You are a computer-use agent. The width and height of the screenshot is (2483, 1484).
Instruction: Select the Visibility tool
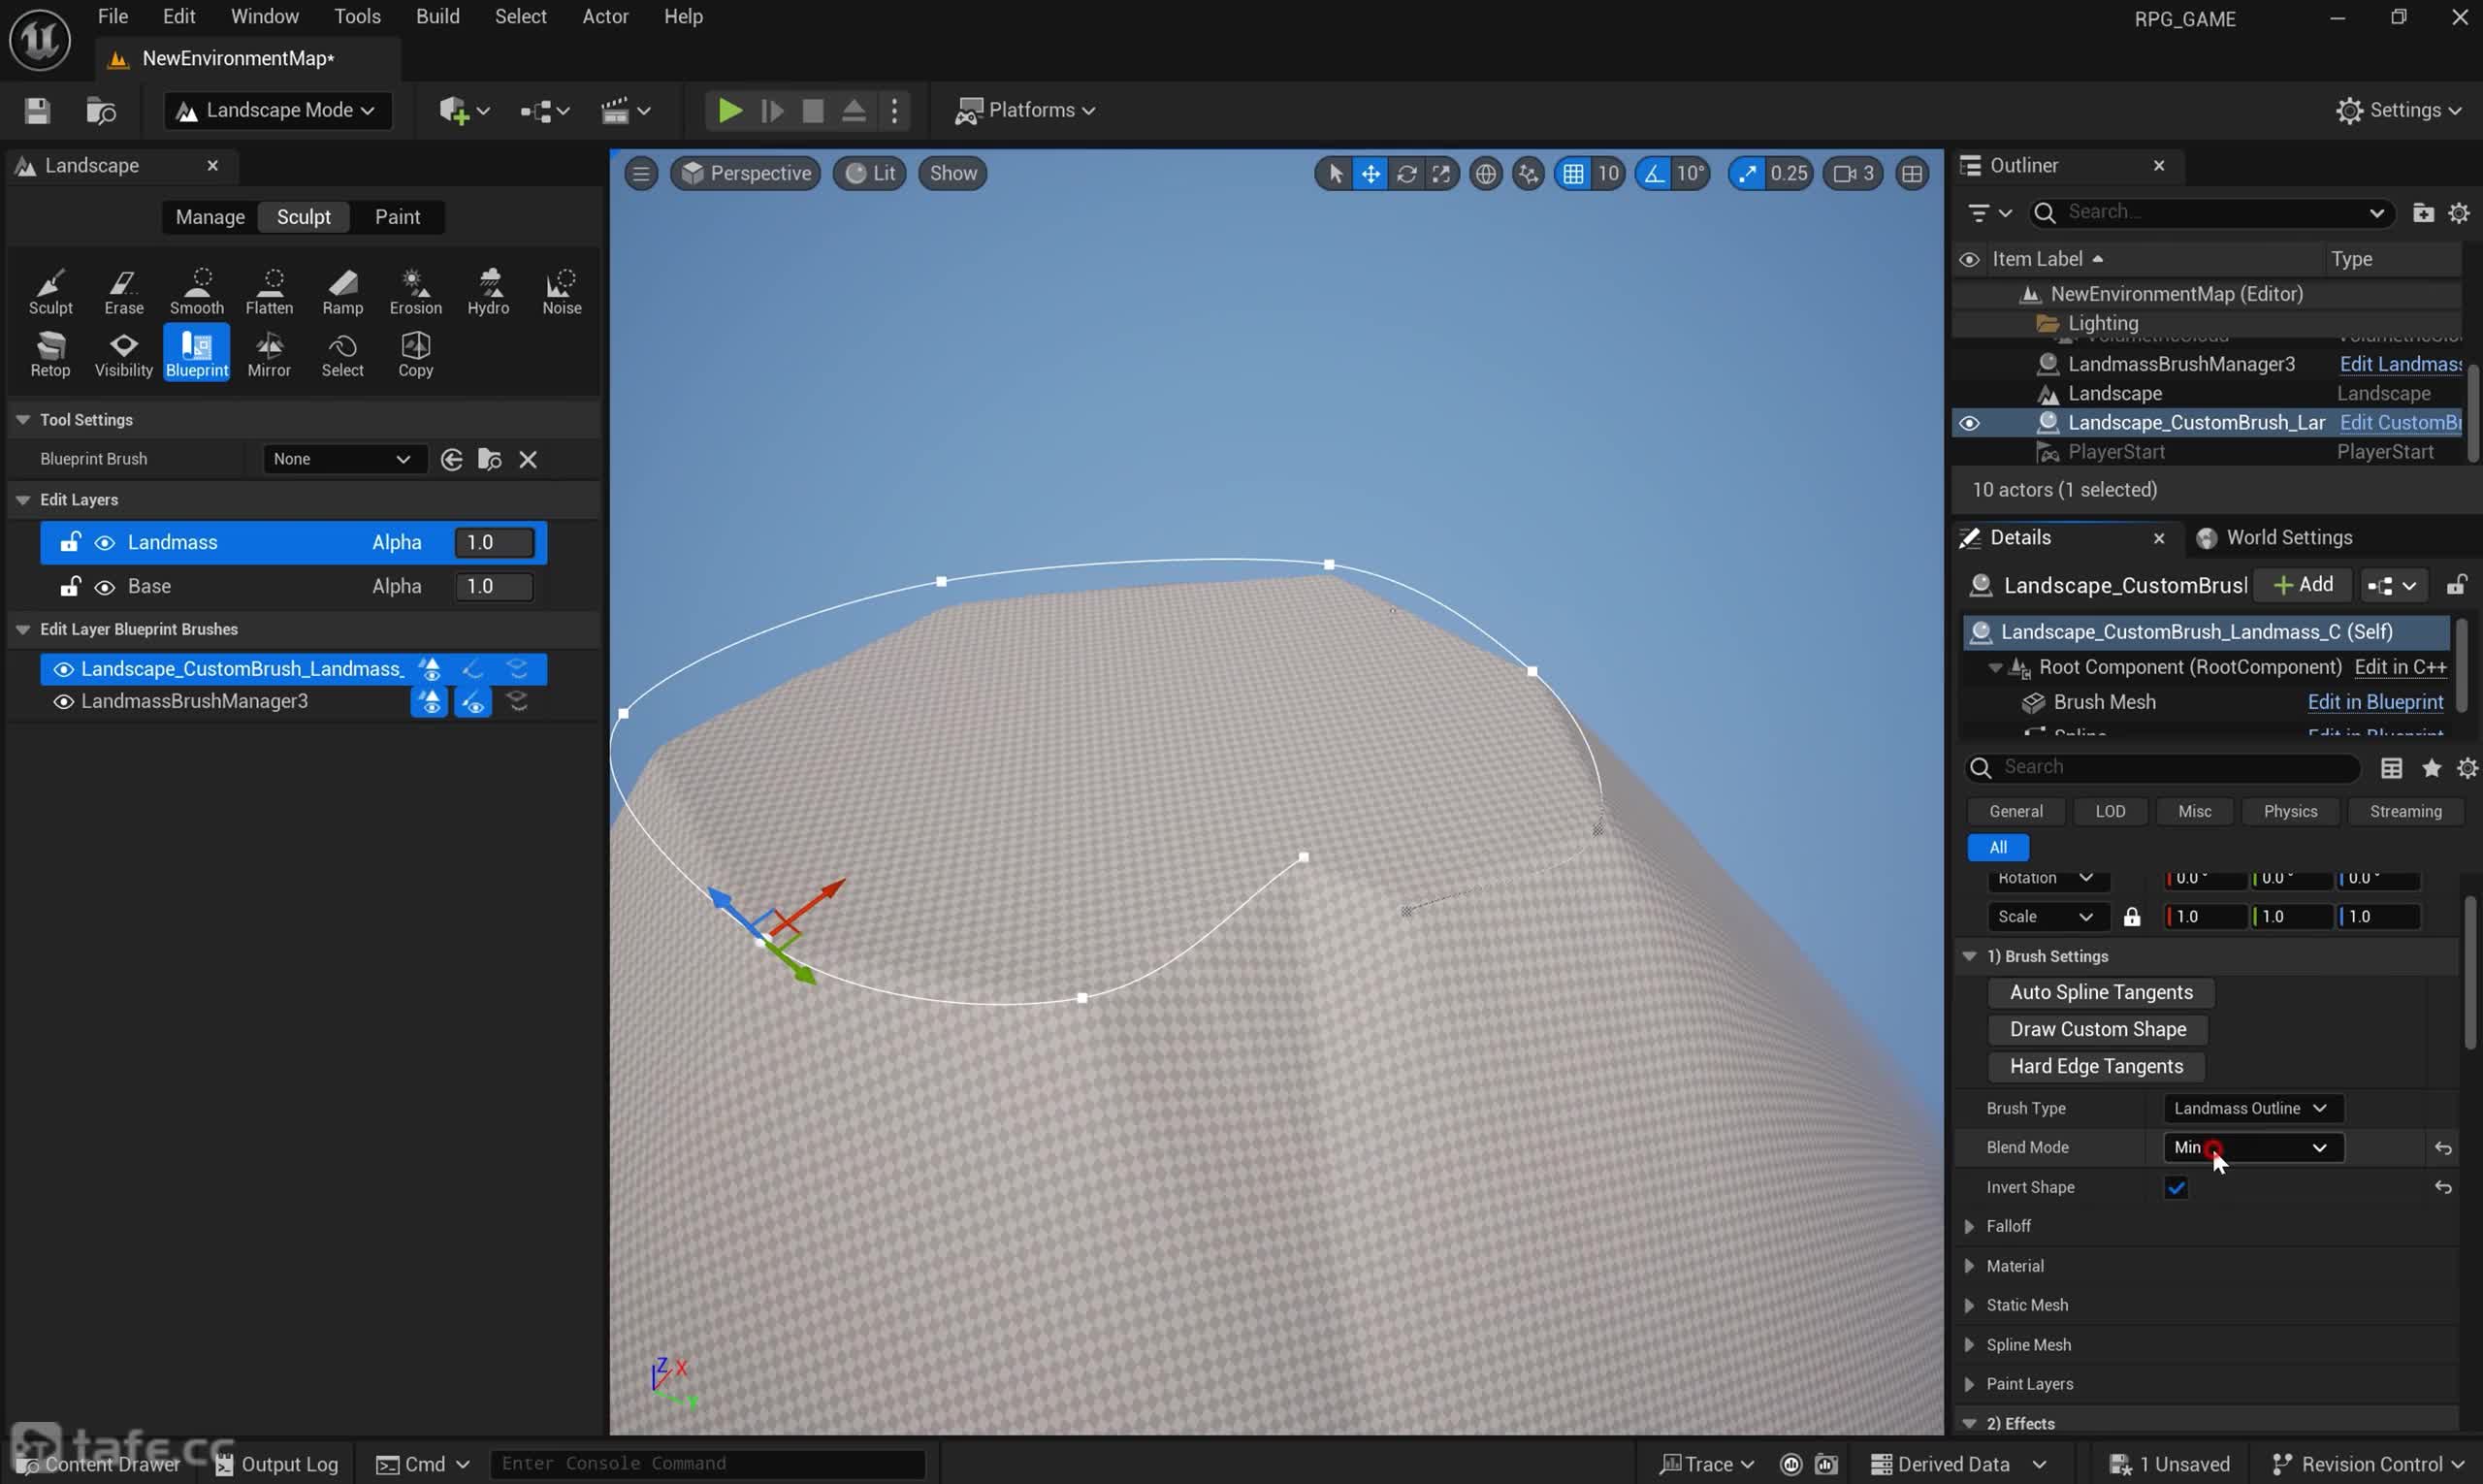(124, 354)
